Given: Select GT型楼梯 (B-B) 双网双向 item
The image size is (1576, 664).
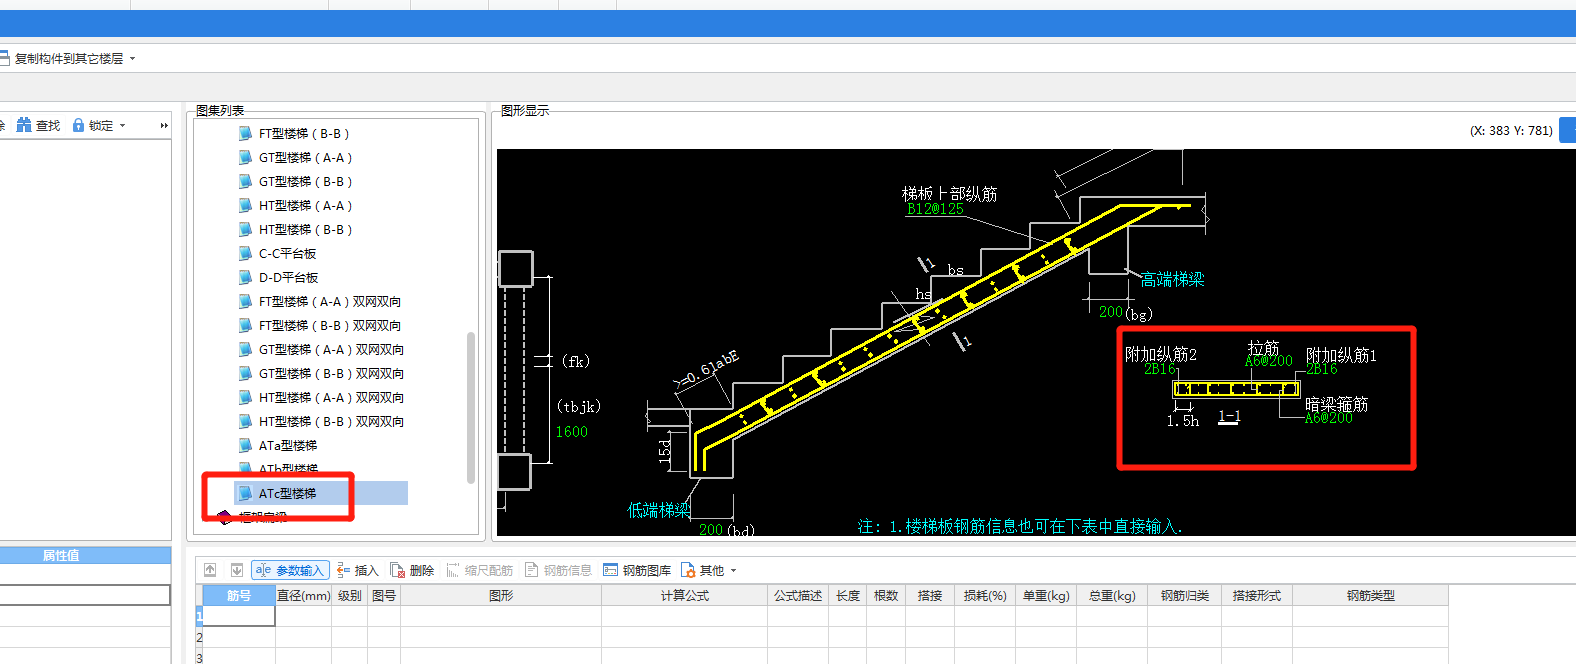Looking at the screenshot, I should pyautogui.click(x=331, y=373).
